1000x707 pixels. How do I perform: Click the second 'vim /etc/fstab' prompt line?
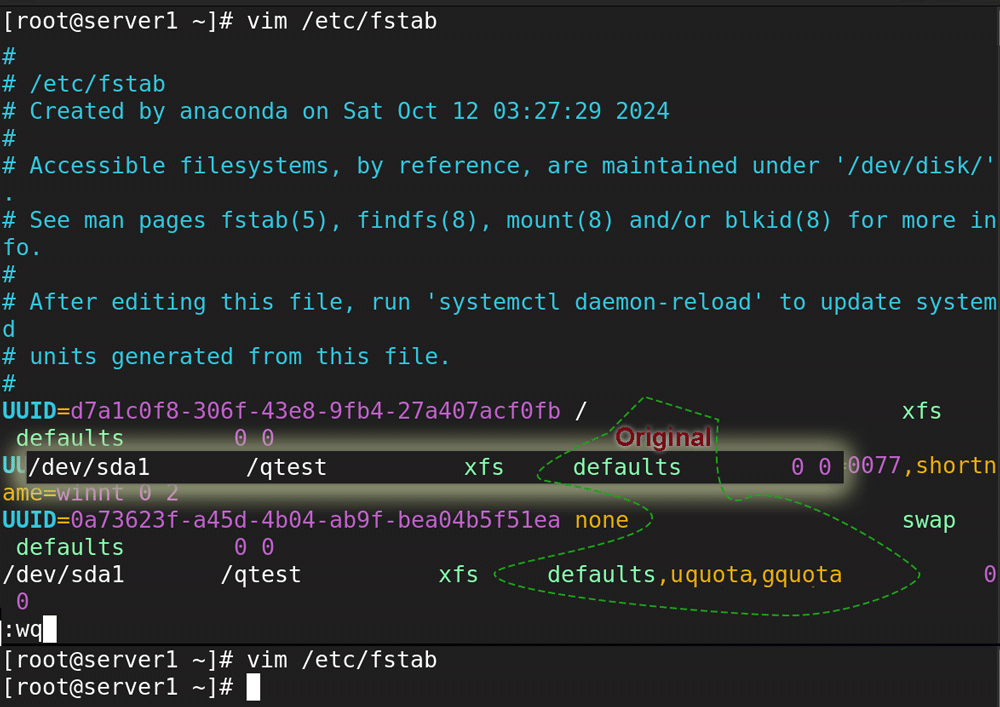tap(220, 660)
